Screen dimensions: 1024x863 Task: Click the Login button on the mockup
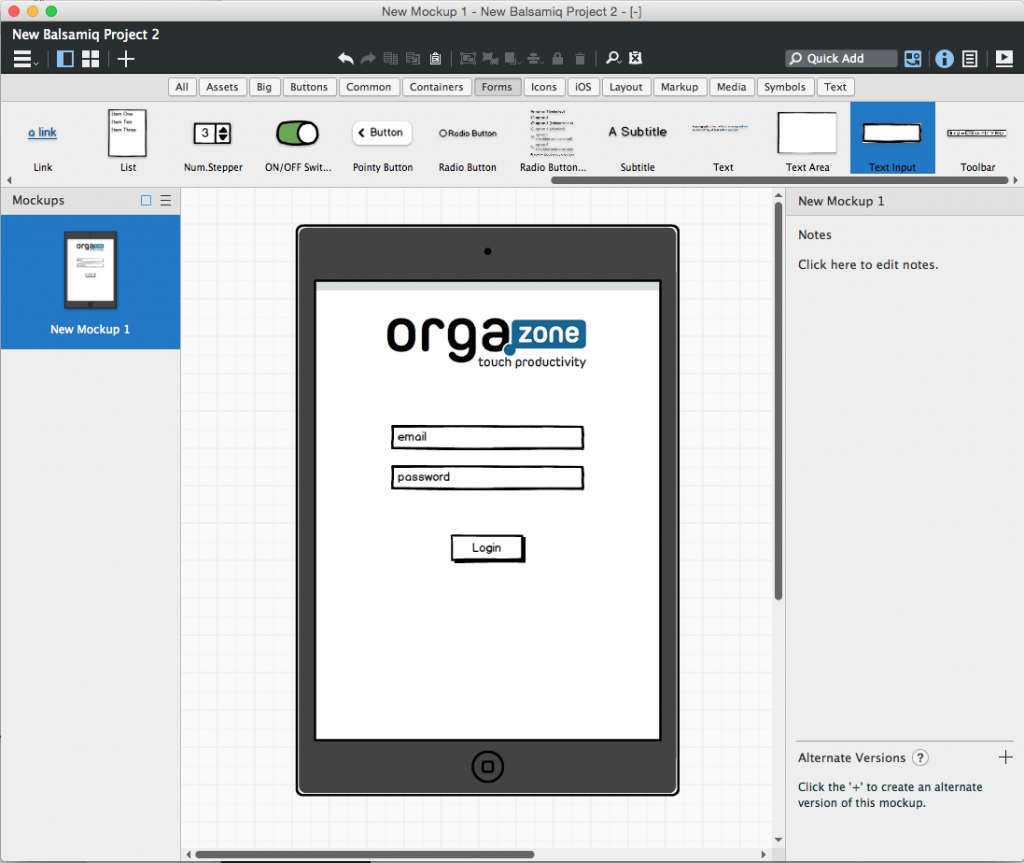pyautogui.click(x=487, y=547)
